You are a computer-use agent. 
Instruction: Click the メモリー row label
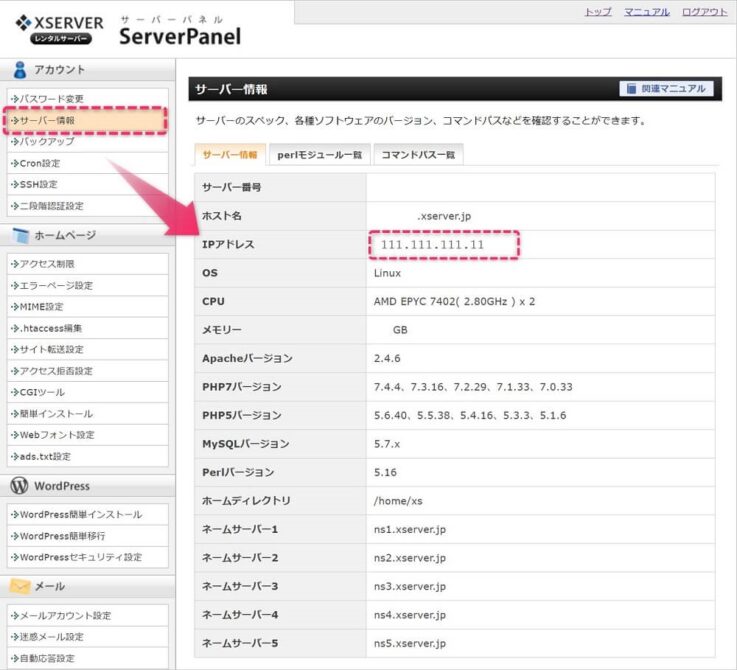click(x=222, y=330)
